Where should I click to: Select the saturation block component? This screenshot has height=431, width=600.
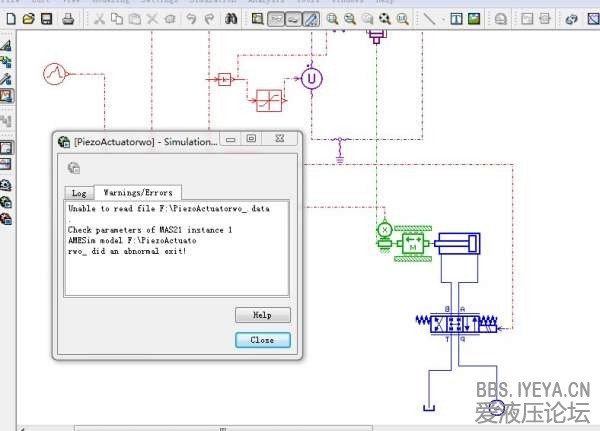pyautogui.click(x=268, y=101)
